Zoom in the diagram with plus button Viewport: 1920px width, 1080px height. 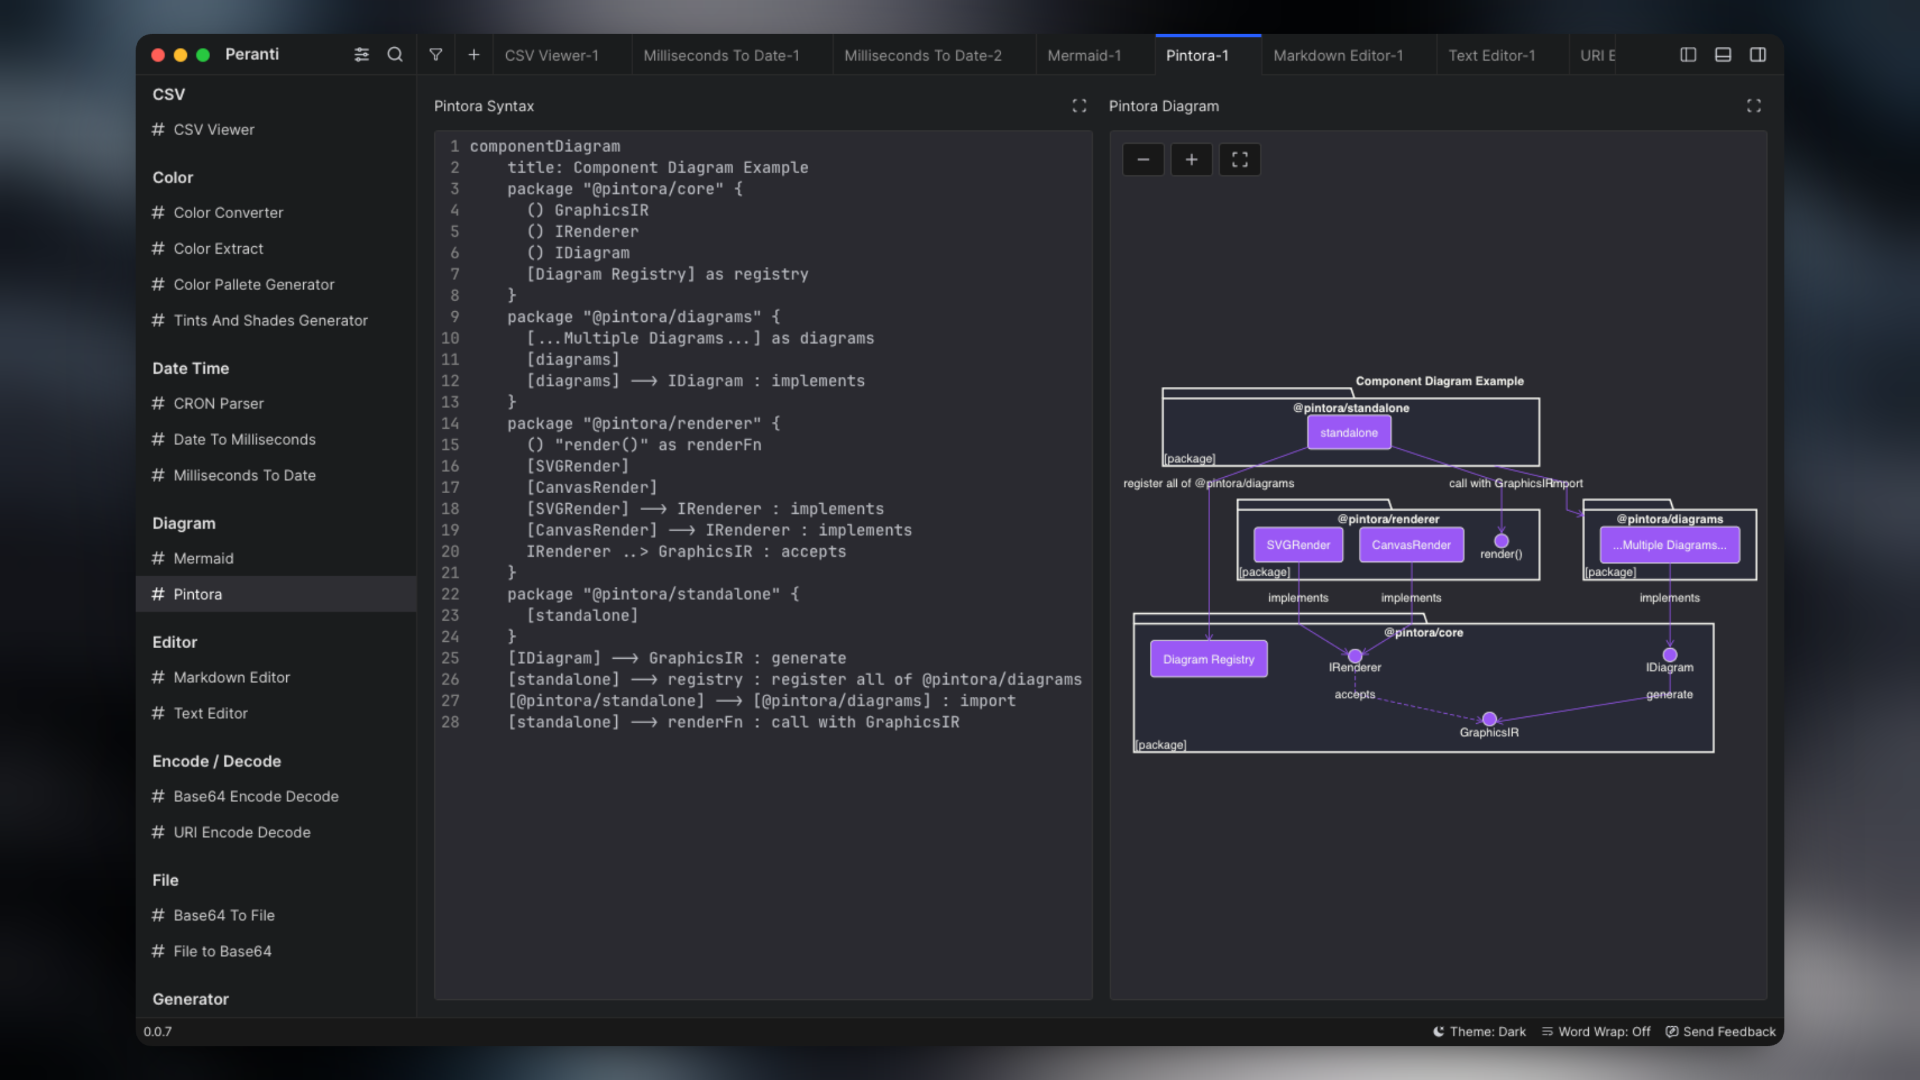[x=1191, y=160]
